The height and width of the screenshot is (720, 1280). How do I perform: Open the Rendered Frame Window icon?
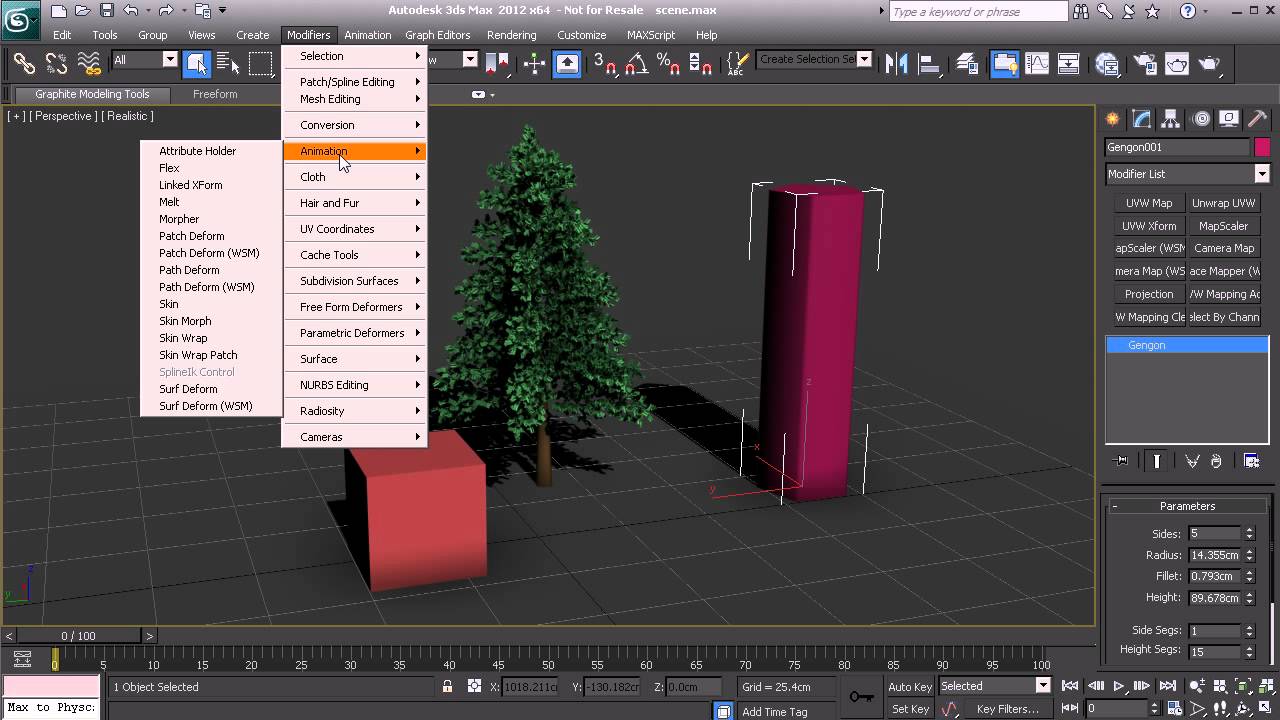[x=1177, y=63]
